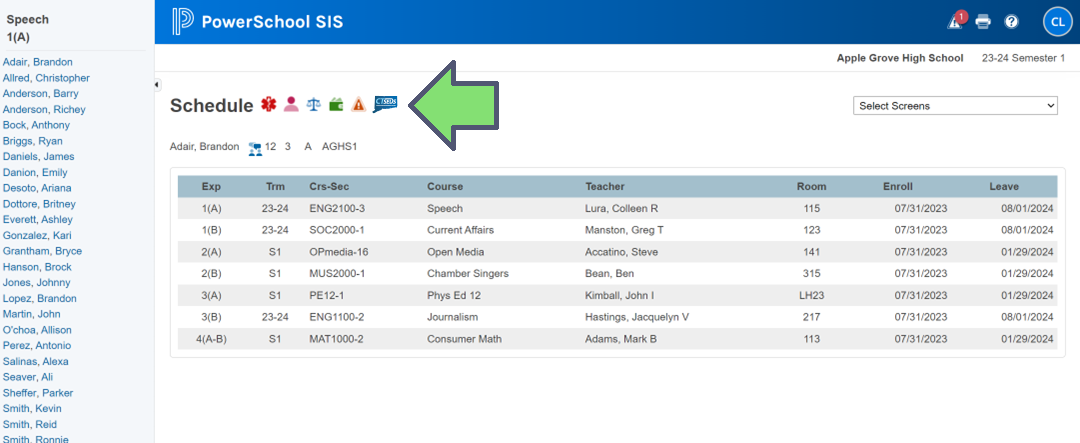Open student Salinas, Alexa in sidebar

coord(35,362)
